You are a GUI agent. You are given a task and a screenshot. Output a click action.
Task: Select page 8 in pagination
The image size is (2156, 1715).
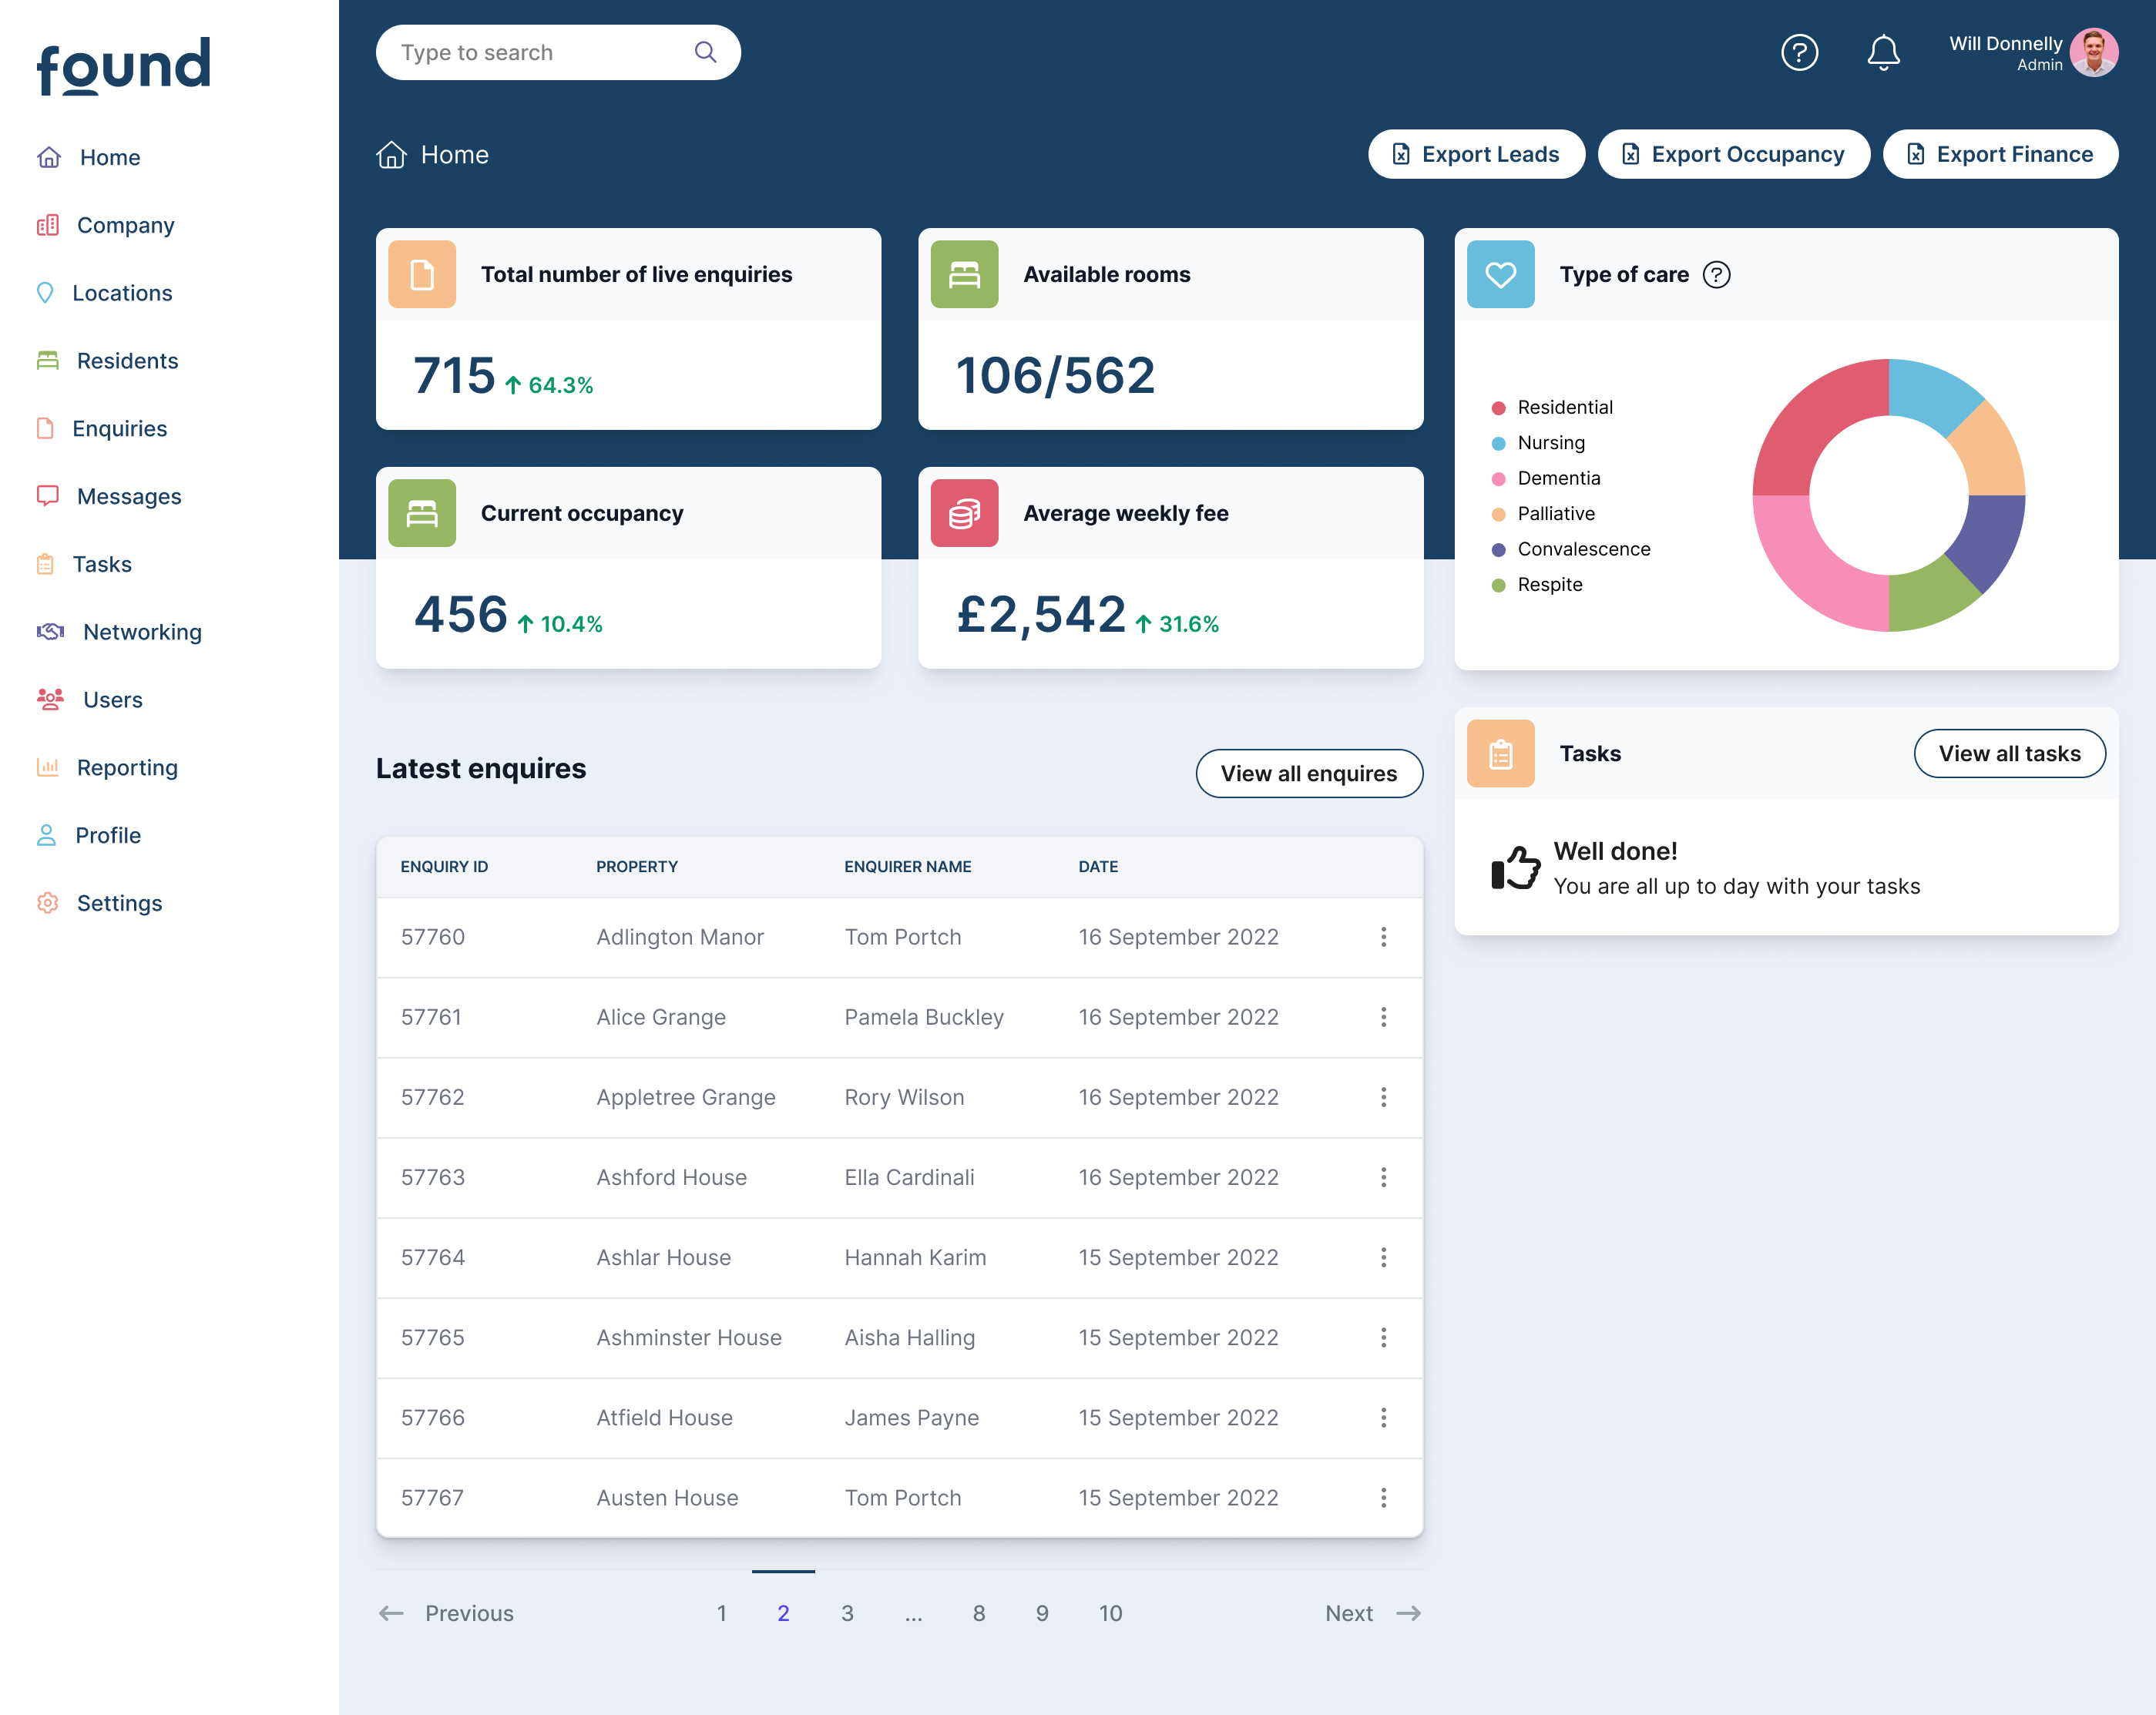pos(979,1613)
